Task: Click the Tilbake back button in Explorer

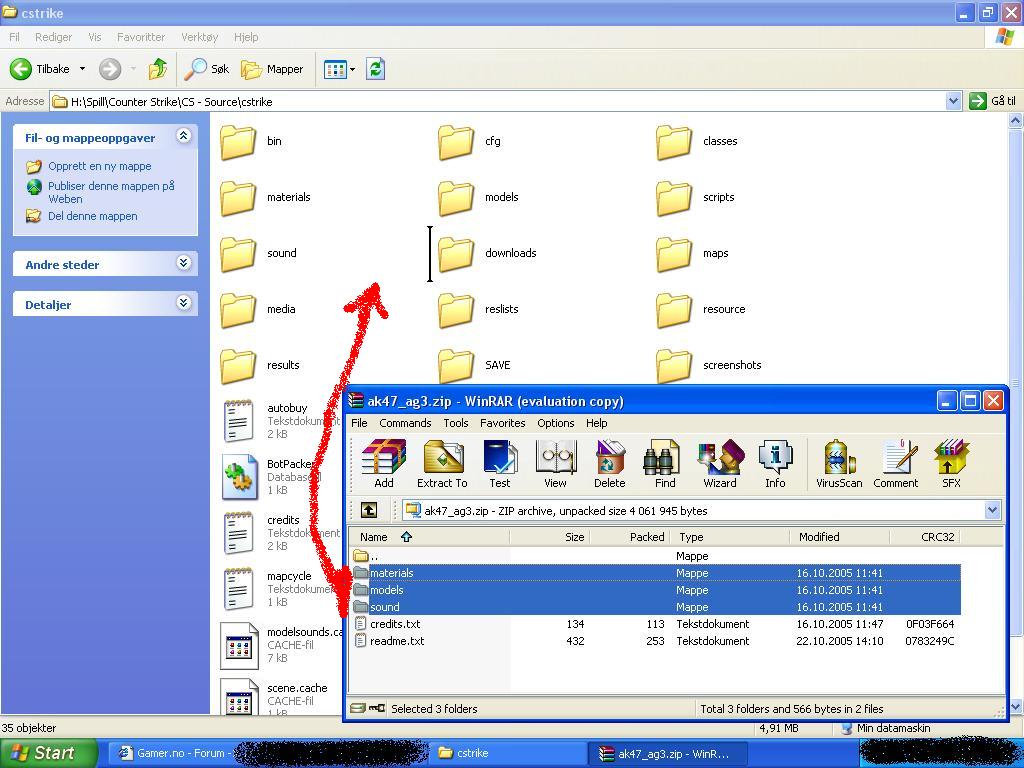Action: tap(40, 69)
